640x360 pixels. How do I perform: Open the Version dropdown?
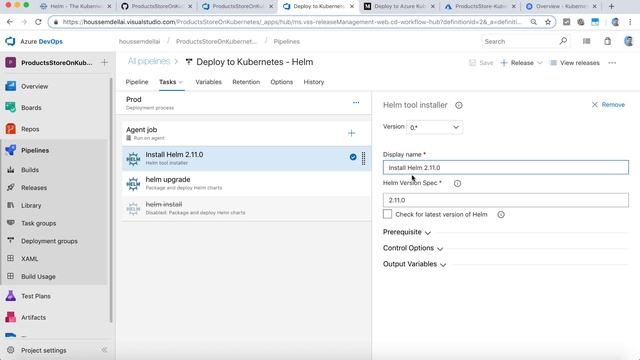point(434,127)
